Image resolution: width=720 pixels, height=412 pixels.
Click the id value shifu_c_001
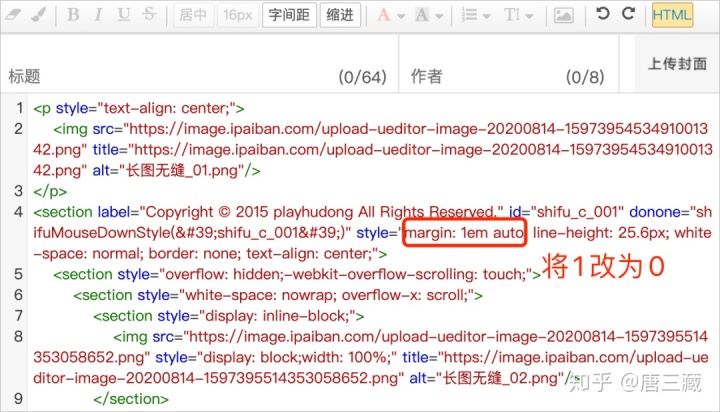[577, 212]
